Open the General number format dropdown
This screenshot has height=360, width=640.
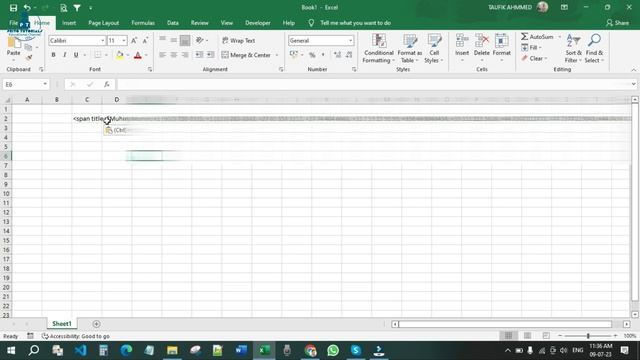tap(350, 40)
